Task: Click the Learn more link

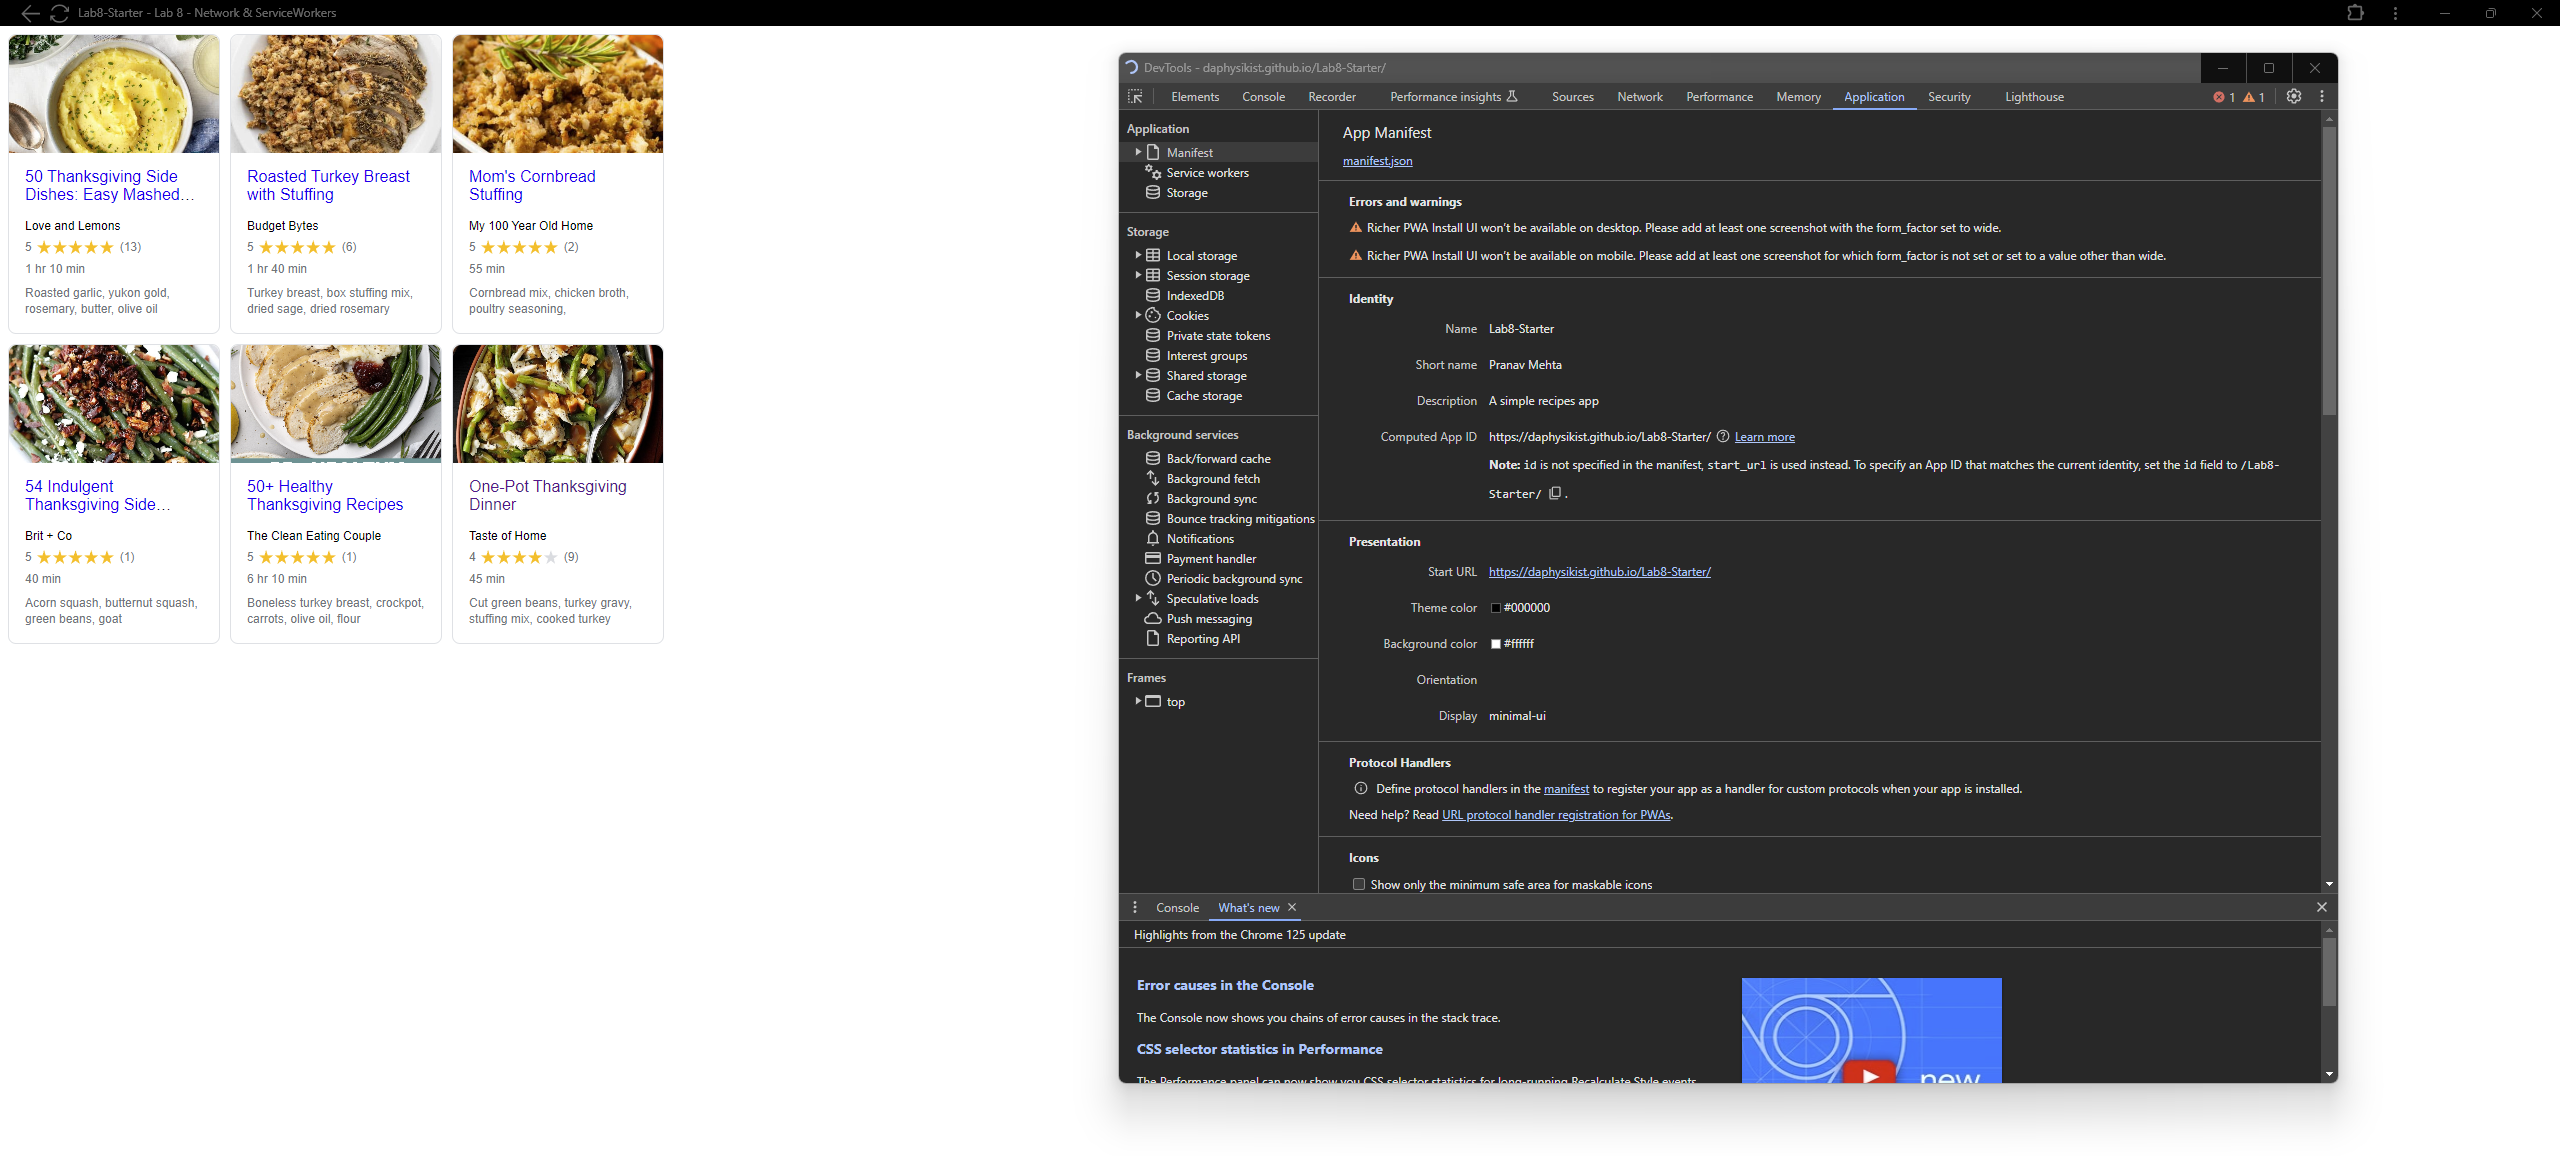Action: tap(1764, 437)
